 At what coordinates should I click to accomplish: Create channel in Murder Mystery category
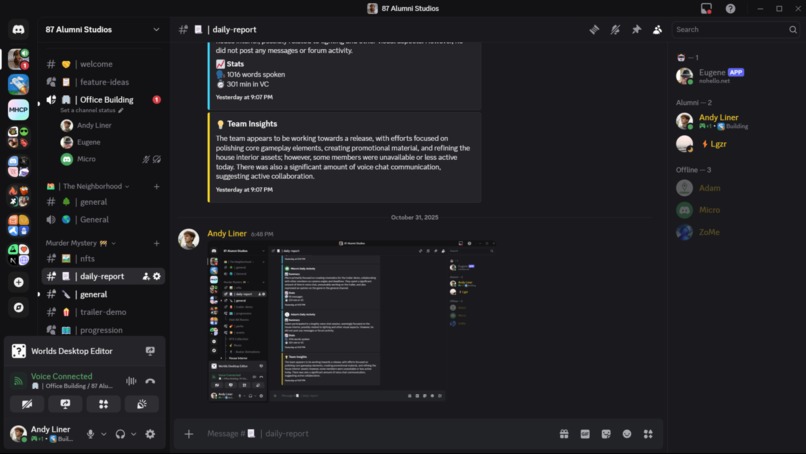(156, 243)
